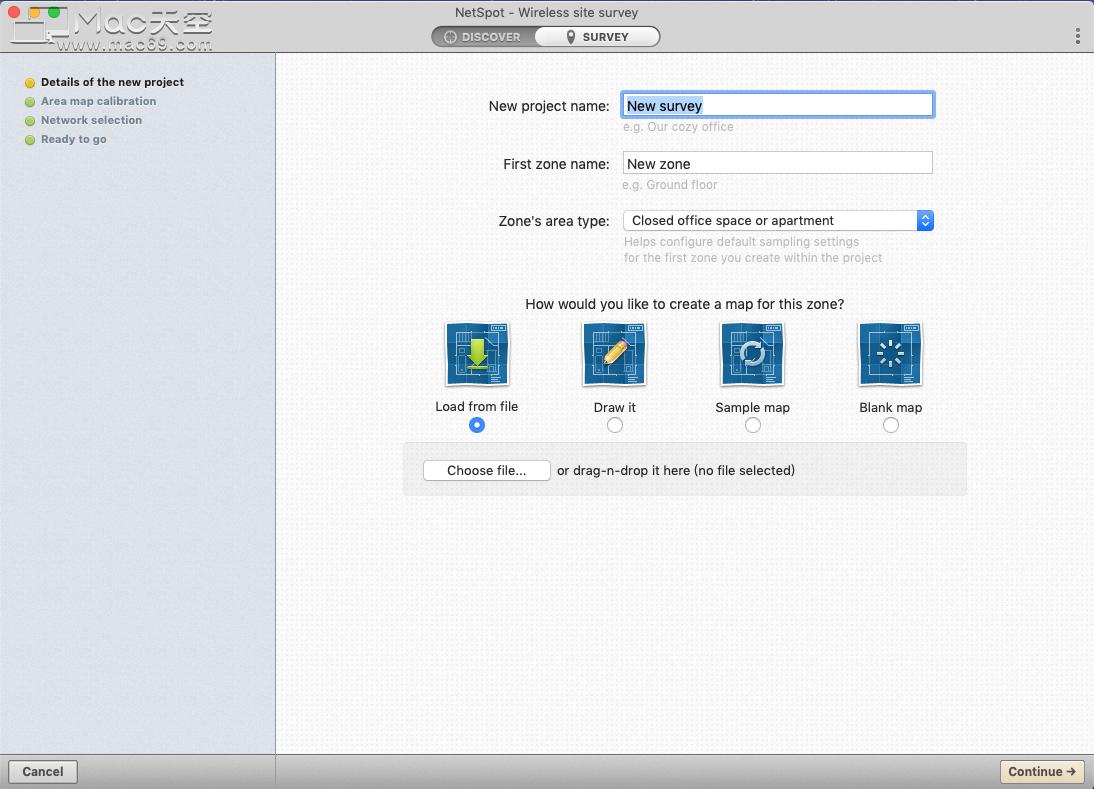Open the Zone's area type dropdown
The width and height of the screenshot is (1094, 789).
[x=777, y=220]
